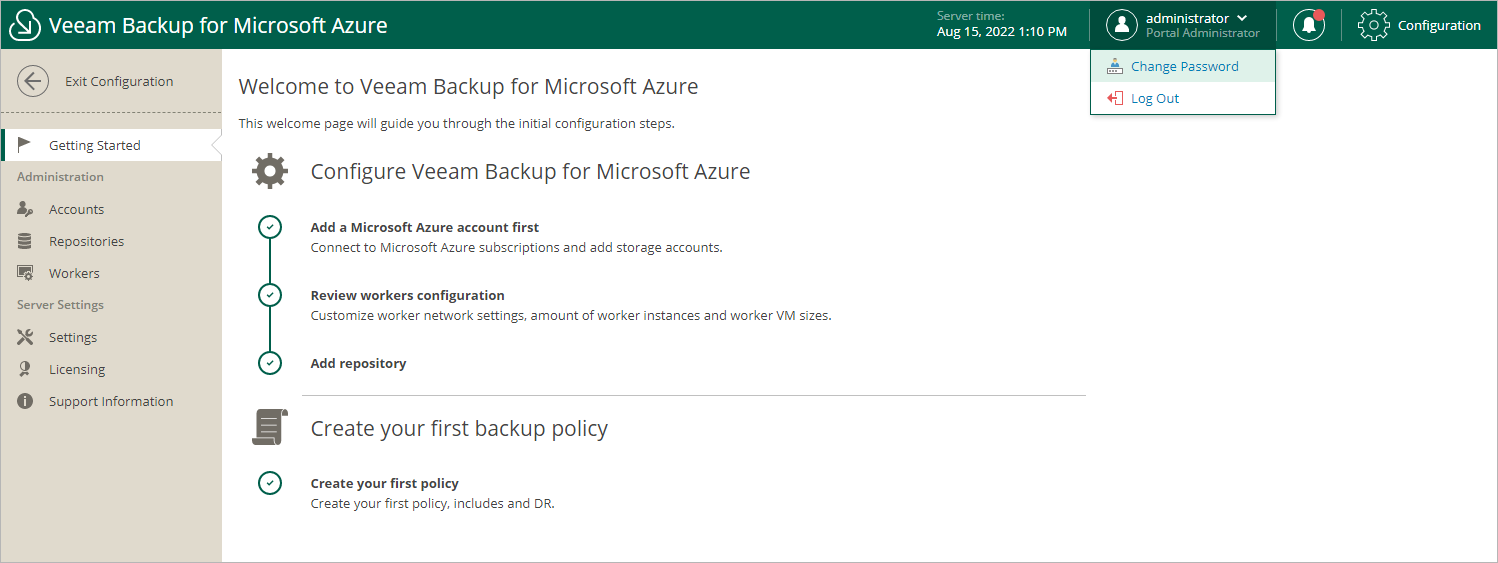Click Create your first policy link
Screen dimensions: 1498x563
[384, 483]
